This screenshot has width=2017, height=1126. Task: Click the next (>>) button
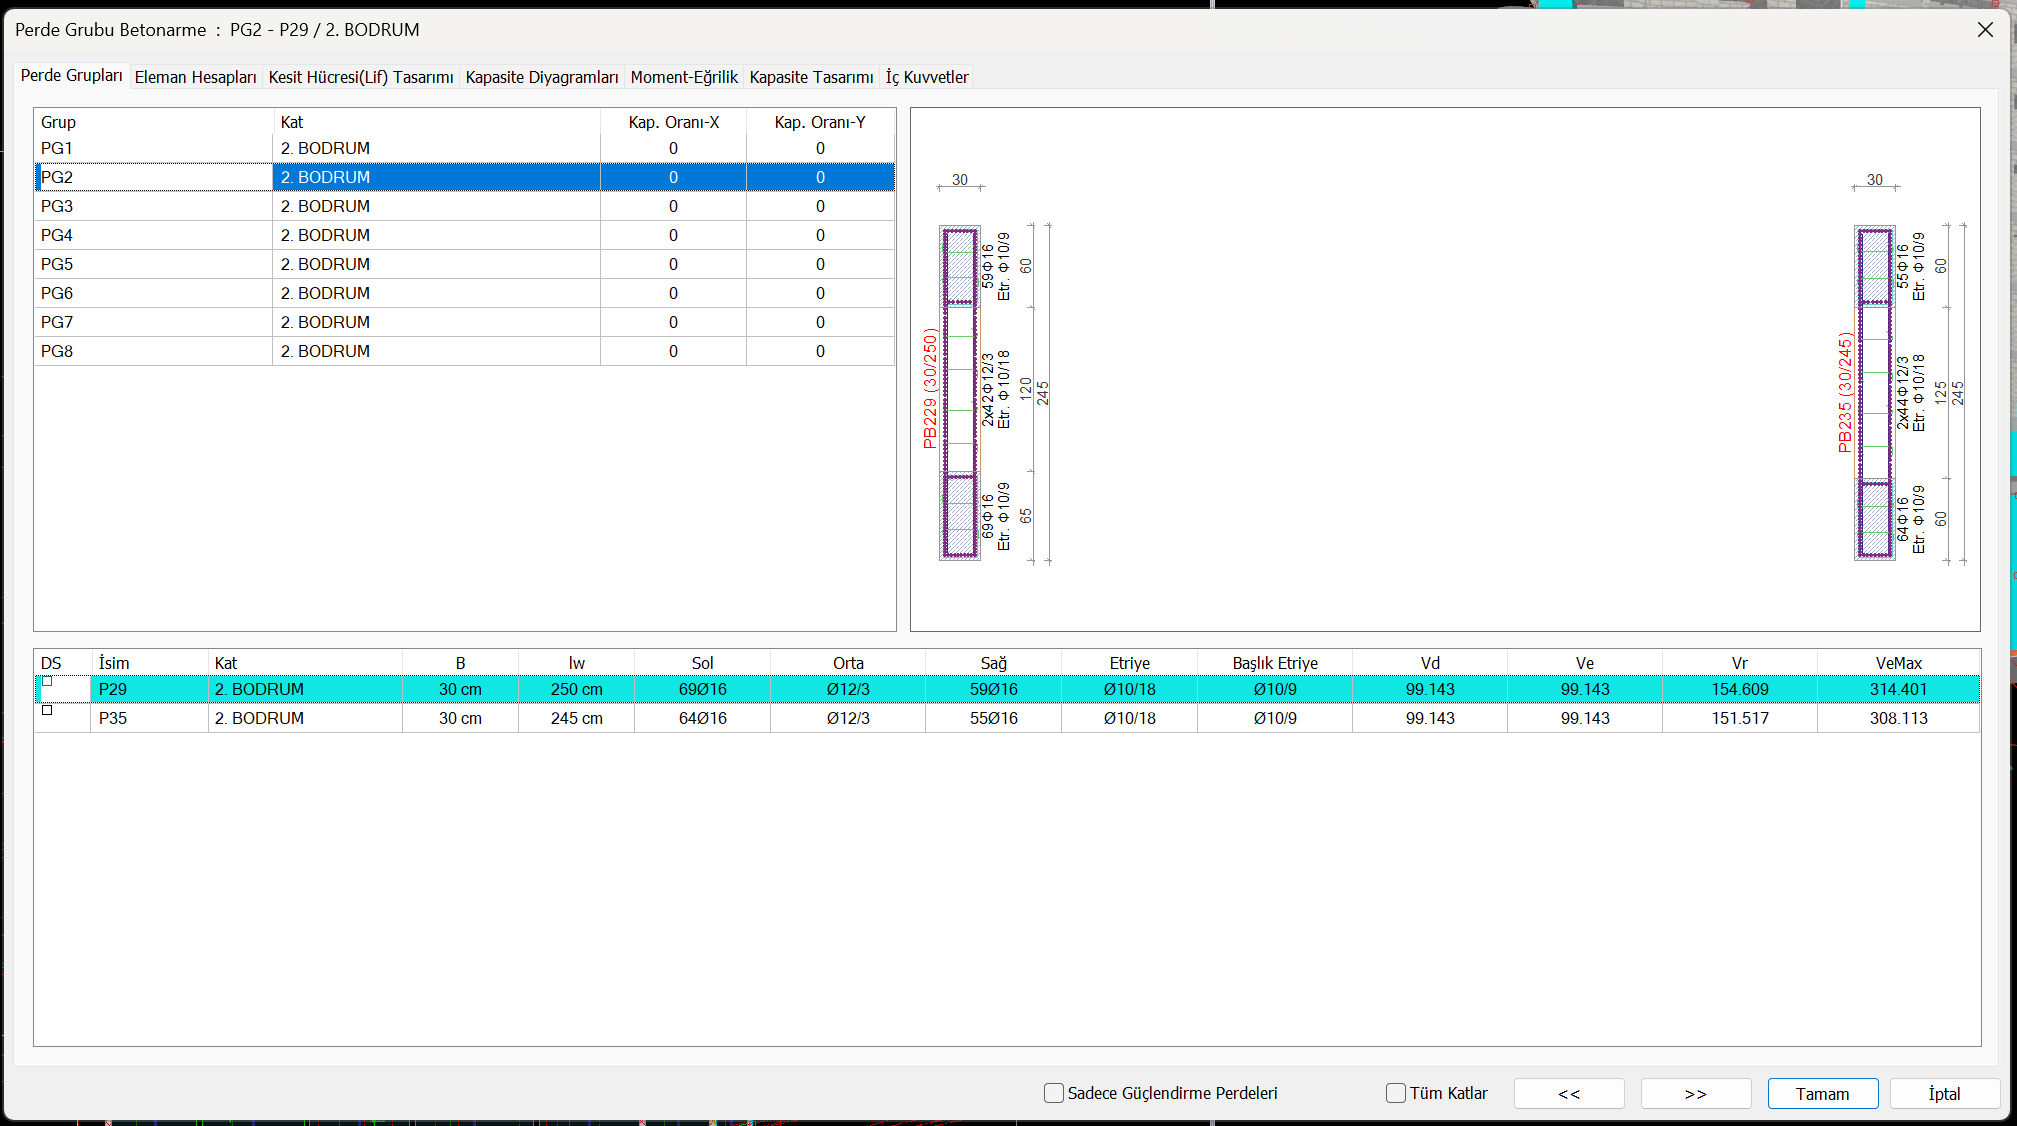[1695, 1094]
